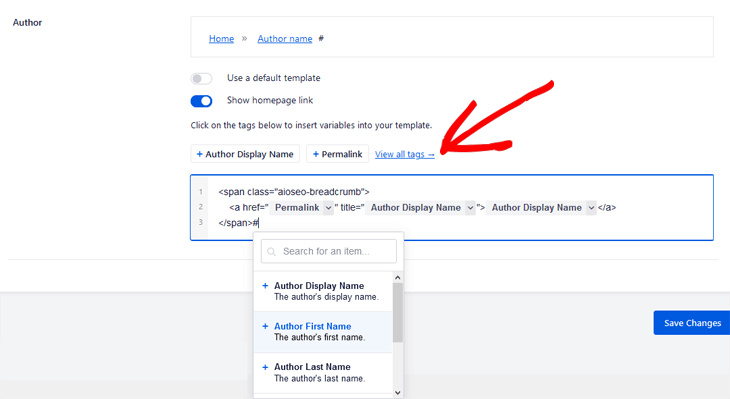Insert the Permalink tag button
Screen dimensions: 730x399
click(x=337, y=154)
